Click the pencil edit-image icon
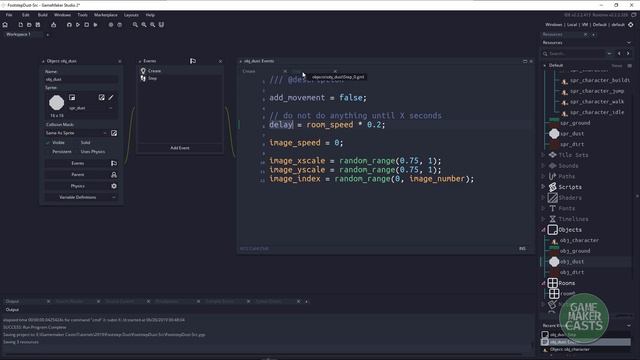 tap(111, 98)
